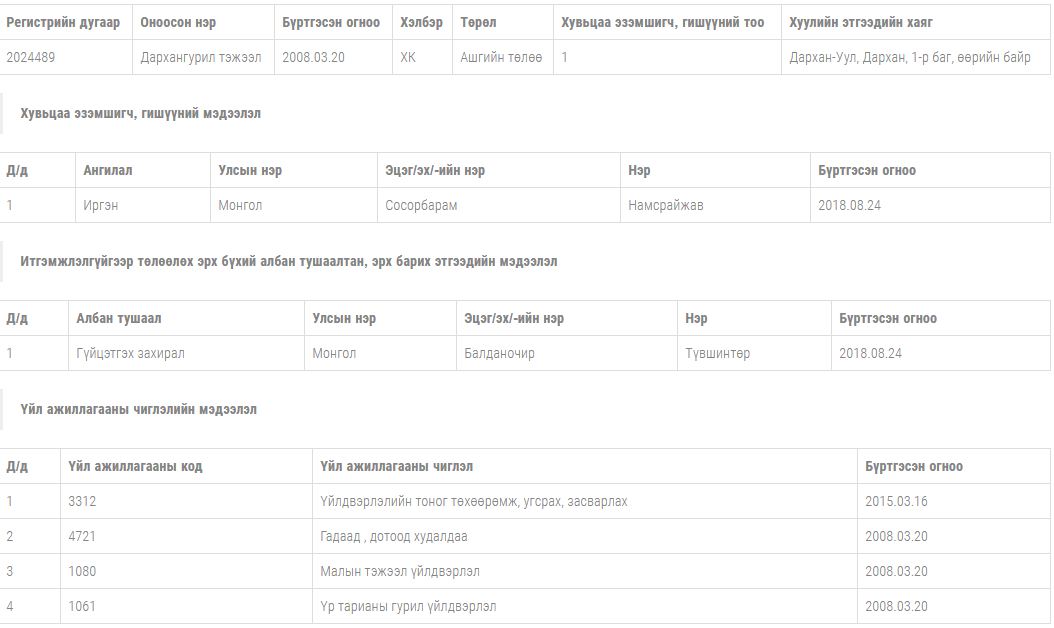
Task: Click the 'Үйл ажиллагааны код' column header
Action: tap(135, 466)
